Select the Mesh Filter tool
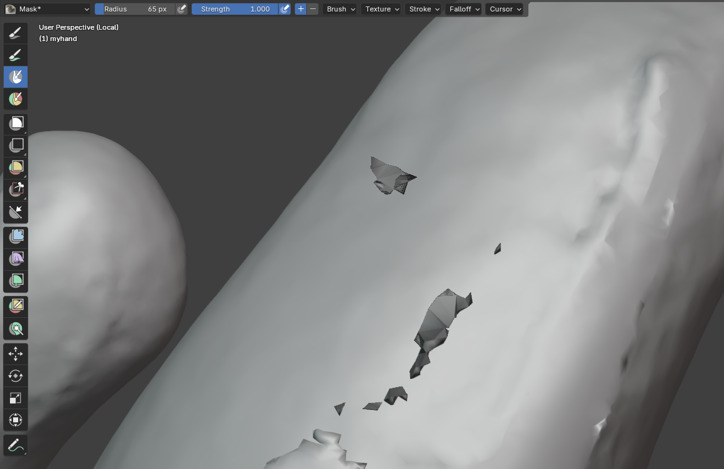 16,237
